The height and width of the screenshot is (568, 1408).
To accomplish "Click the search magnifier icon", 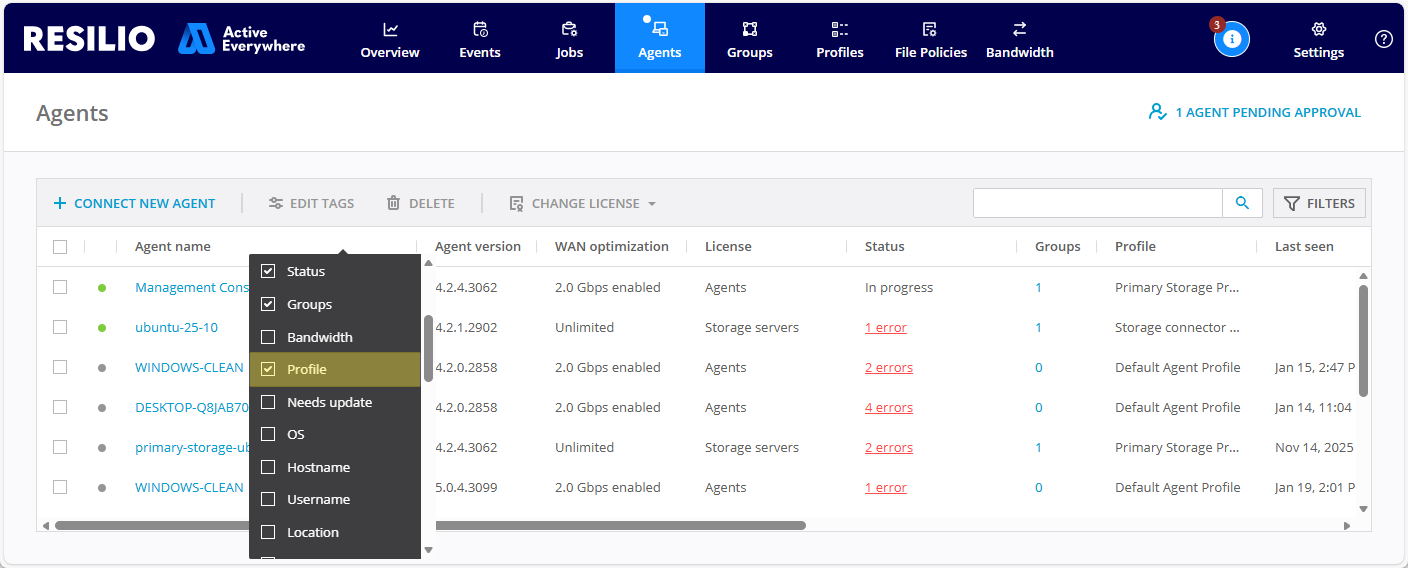I will [1242, 203].
